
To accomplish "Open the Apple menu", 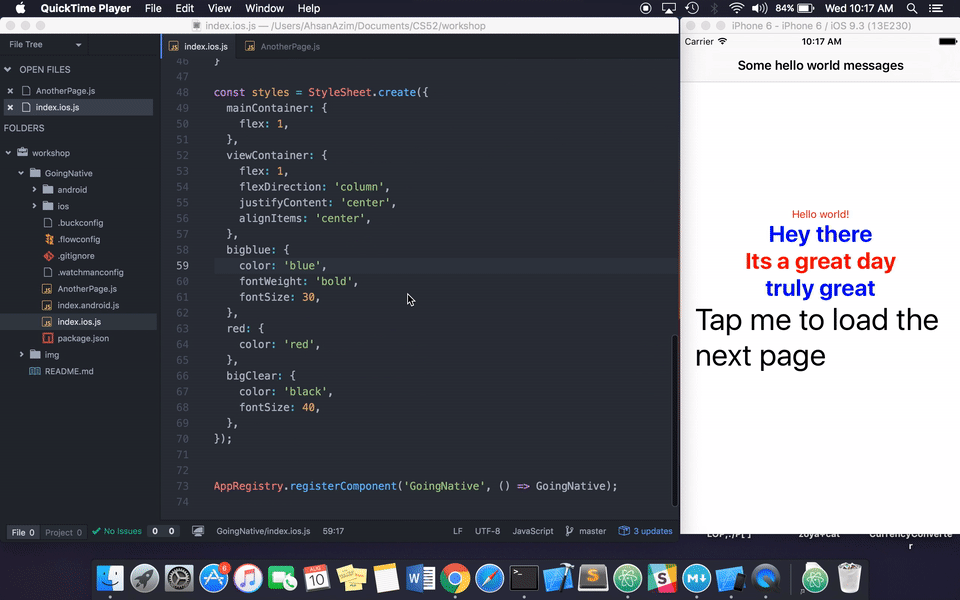I will (20, 8).
